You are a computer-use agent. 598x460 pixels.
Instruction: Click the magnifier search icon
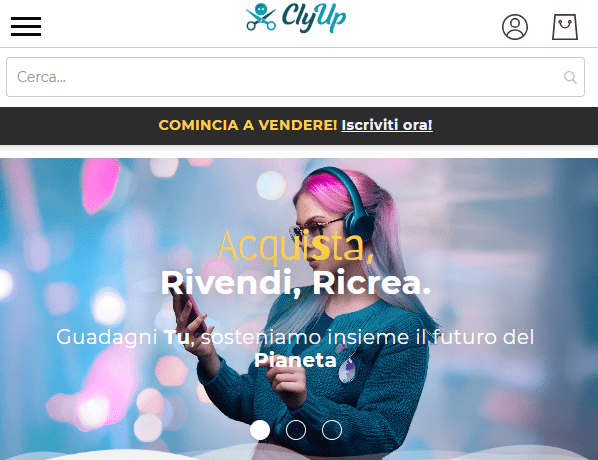(570, 77)
